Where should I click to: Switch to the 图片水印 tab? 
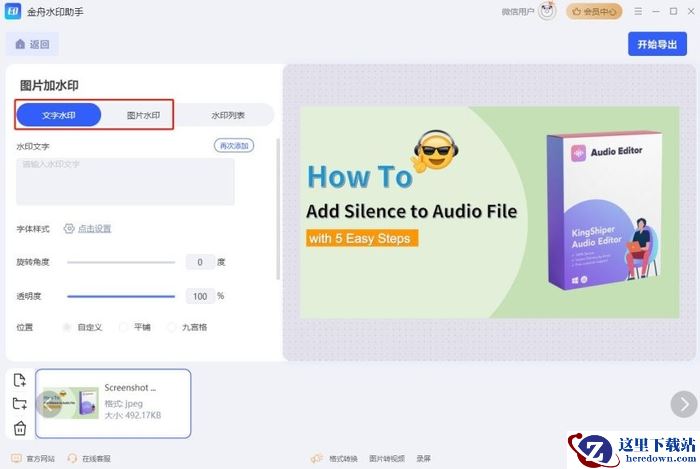pyautogui.click(x=143, y=115)
